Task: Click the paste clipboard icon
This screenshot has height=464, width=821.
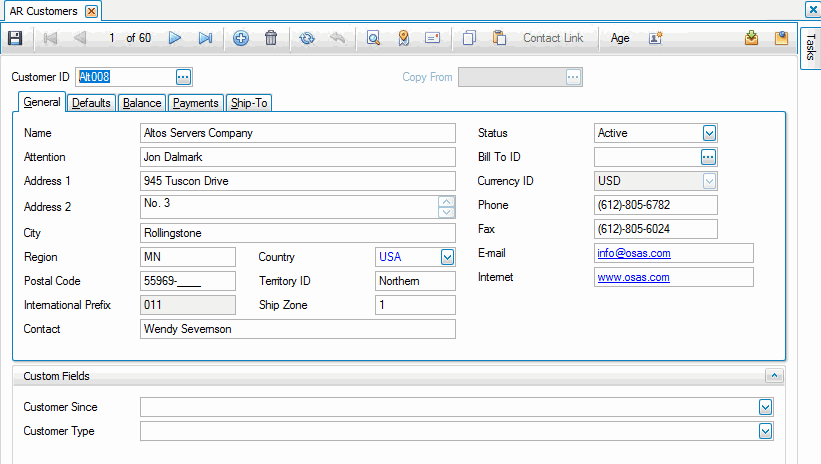Action: pyautogui.click(x=499, y=38)
